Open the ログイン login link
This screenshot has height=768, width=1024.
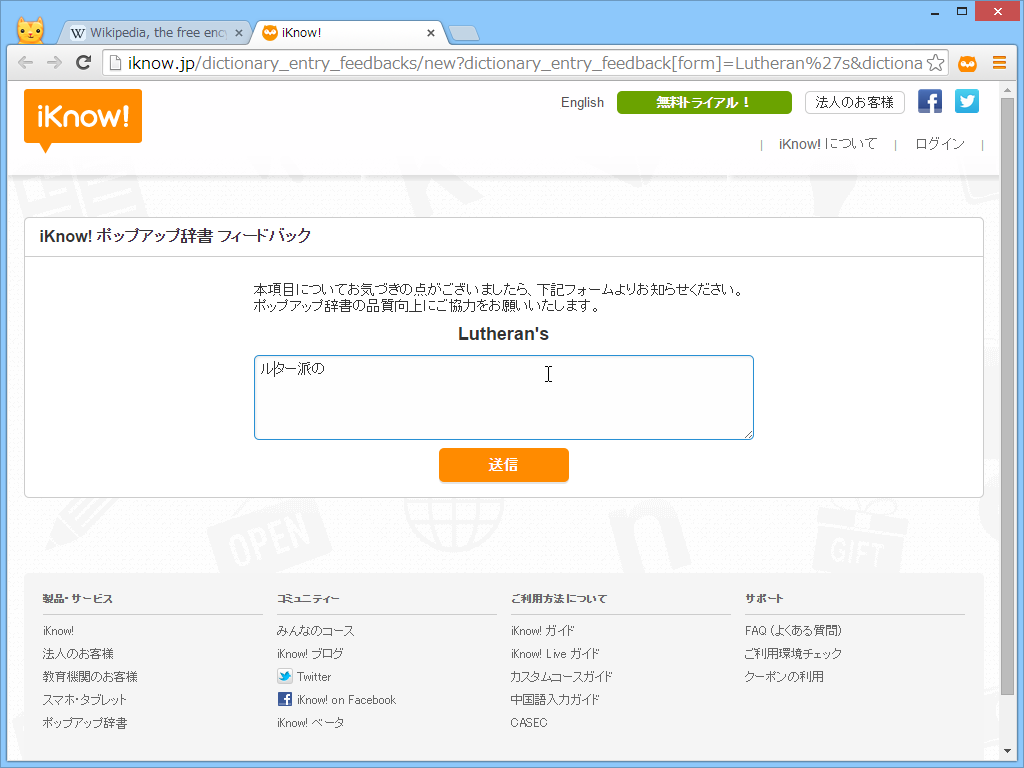coord(938,143)
